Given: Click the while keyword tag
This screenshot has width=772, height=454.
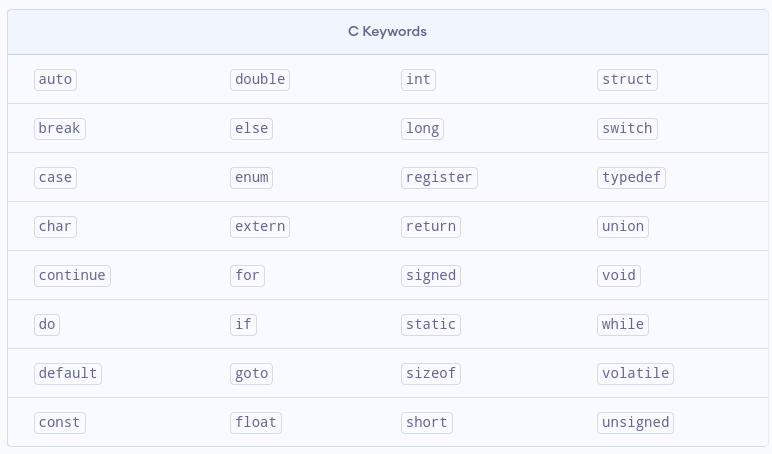Looking at the screenshot, I should (623, 324).
